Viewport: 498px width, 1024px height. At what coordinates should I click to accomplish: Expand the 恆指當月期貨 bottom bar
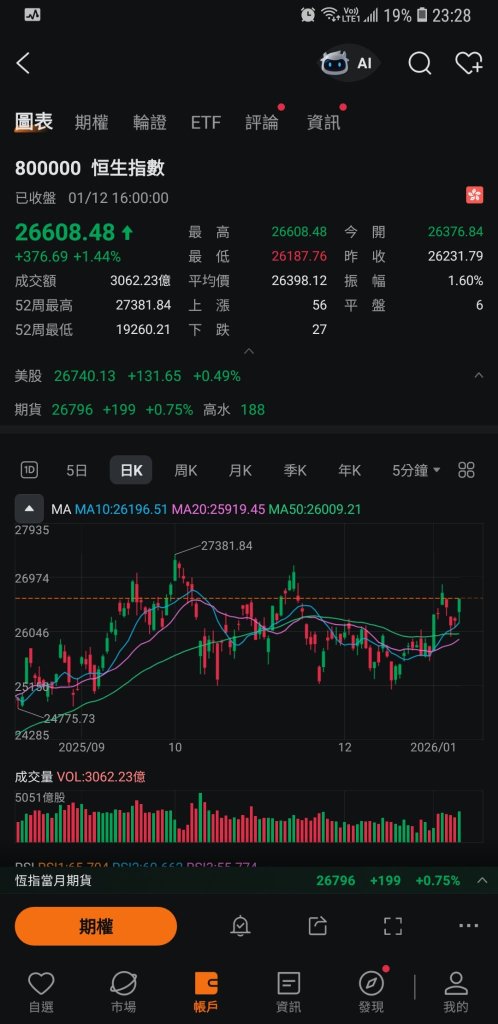pyautogui.click(x=482, y=880)
